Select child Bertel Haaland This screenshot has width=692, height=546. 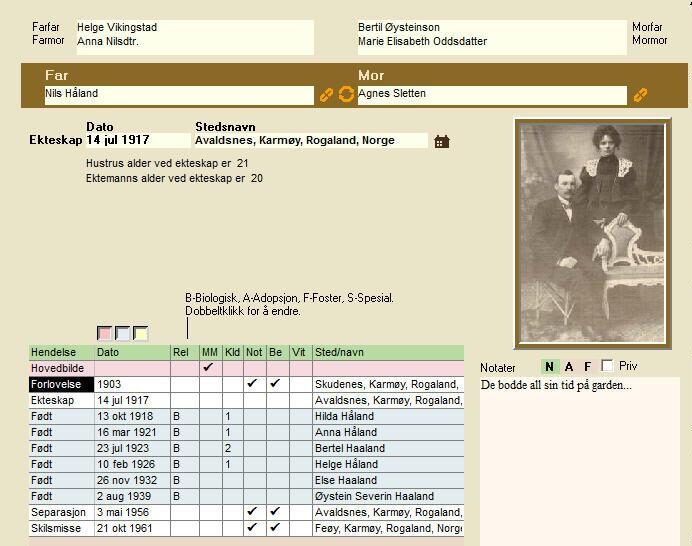coord(350,448)
